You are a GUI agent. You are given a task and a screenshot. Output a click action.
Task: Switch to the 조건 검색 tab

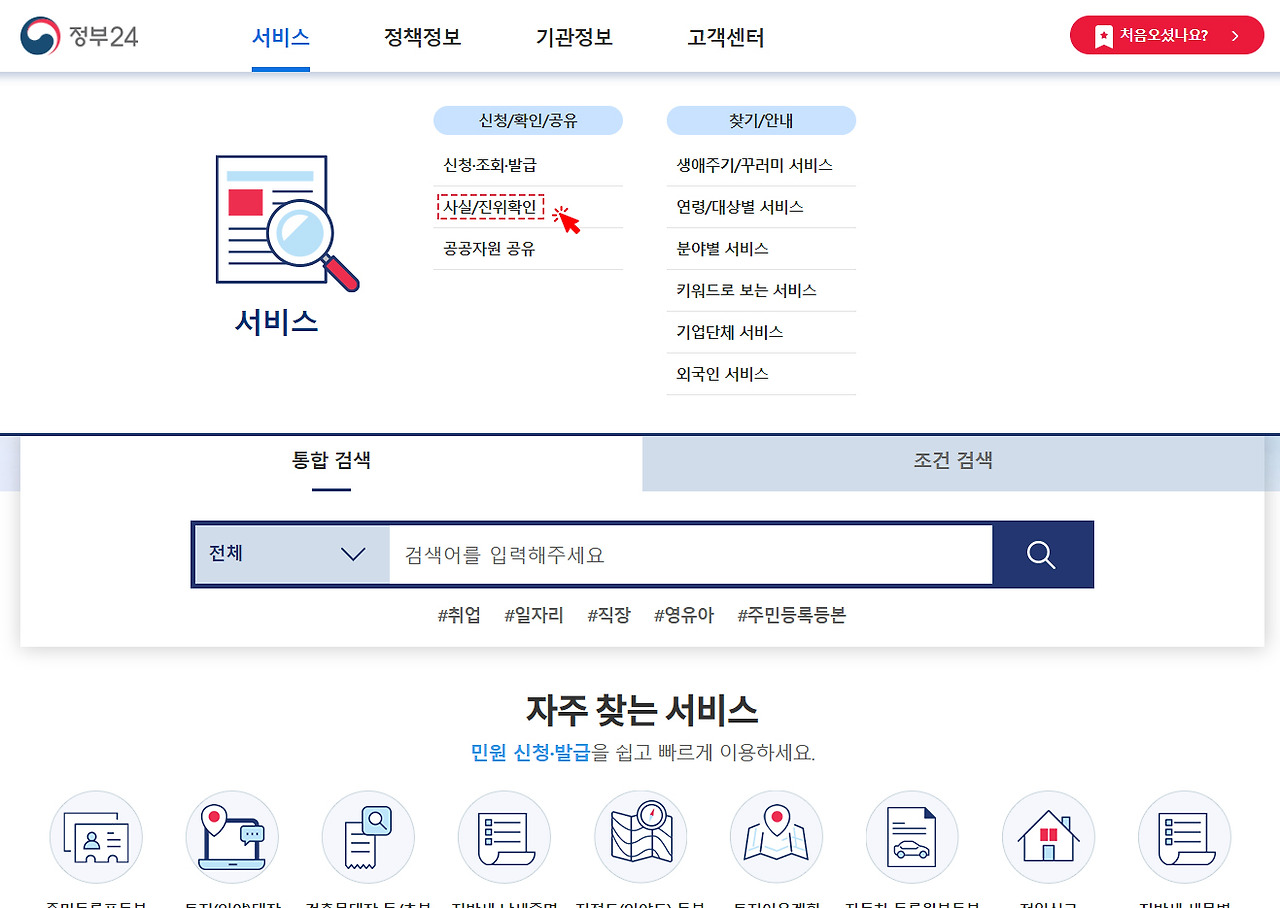point(951,463)
